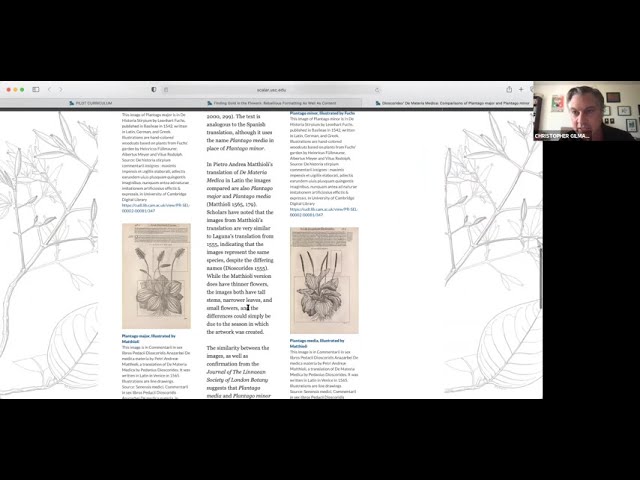Select Christopher Gilman's video call thumbnail
The image size is (640, 480).
tap(587, 111)
